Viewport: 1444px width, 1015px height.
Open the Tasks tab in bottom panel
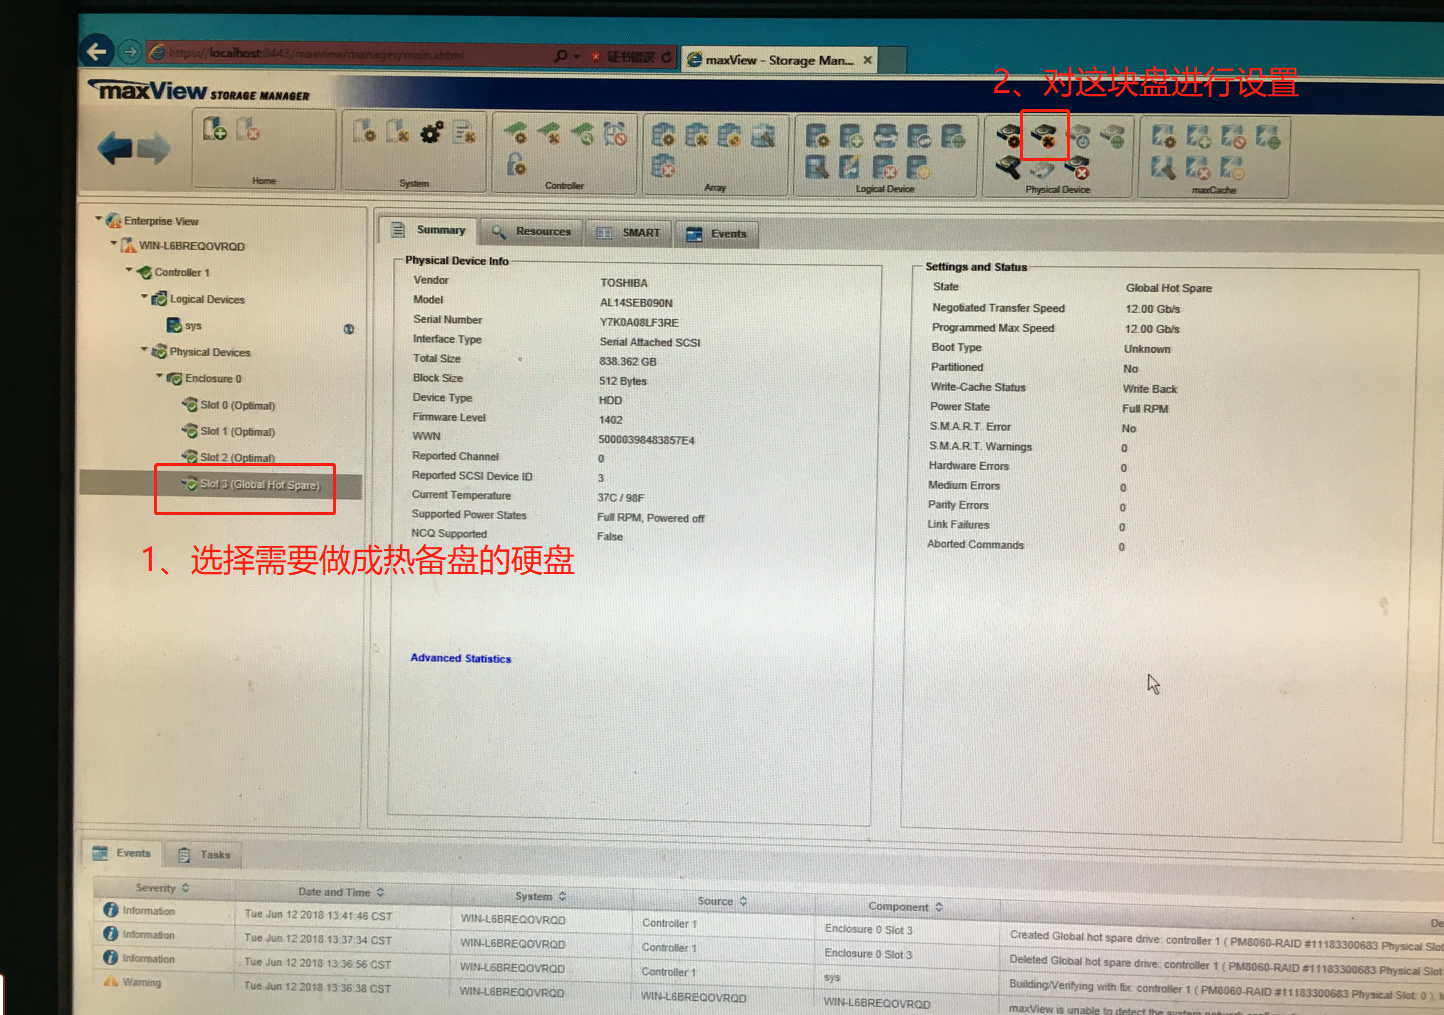point(204,855)
